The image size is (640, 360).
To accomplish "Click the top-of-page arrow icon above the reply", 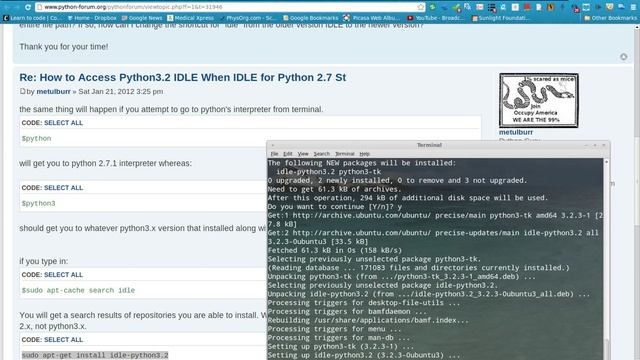I will 623,57.
